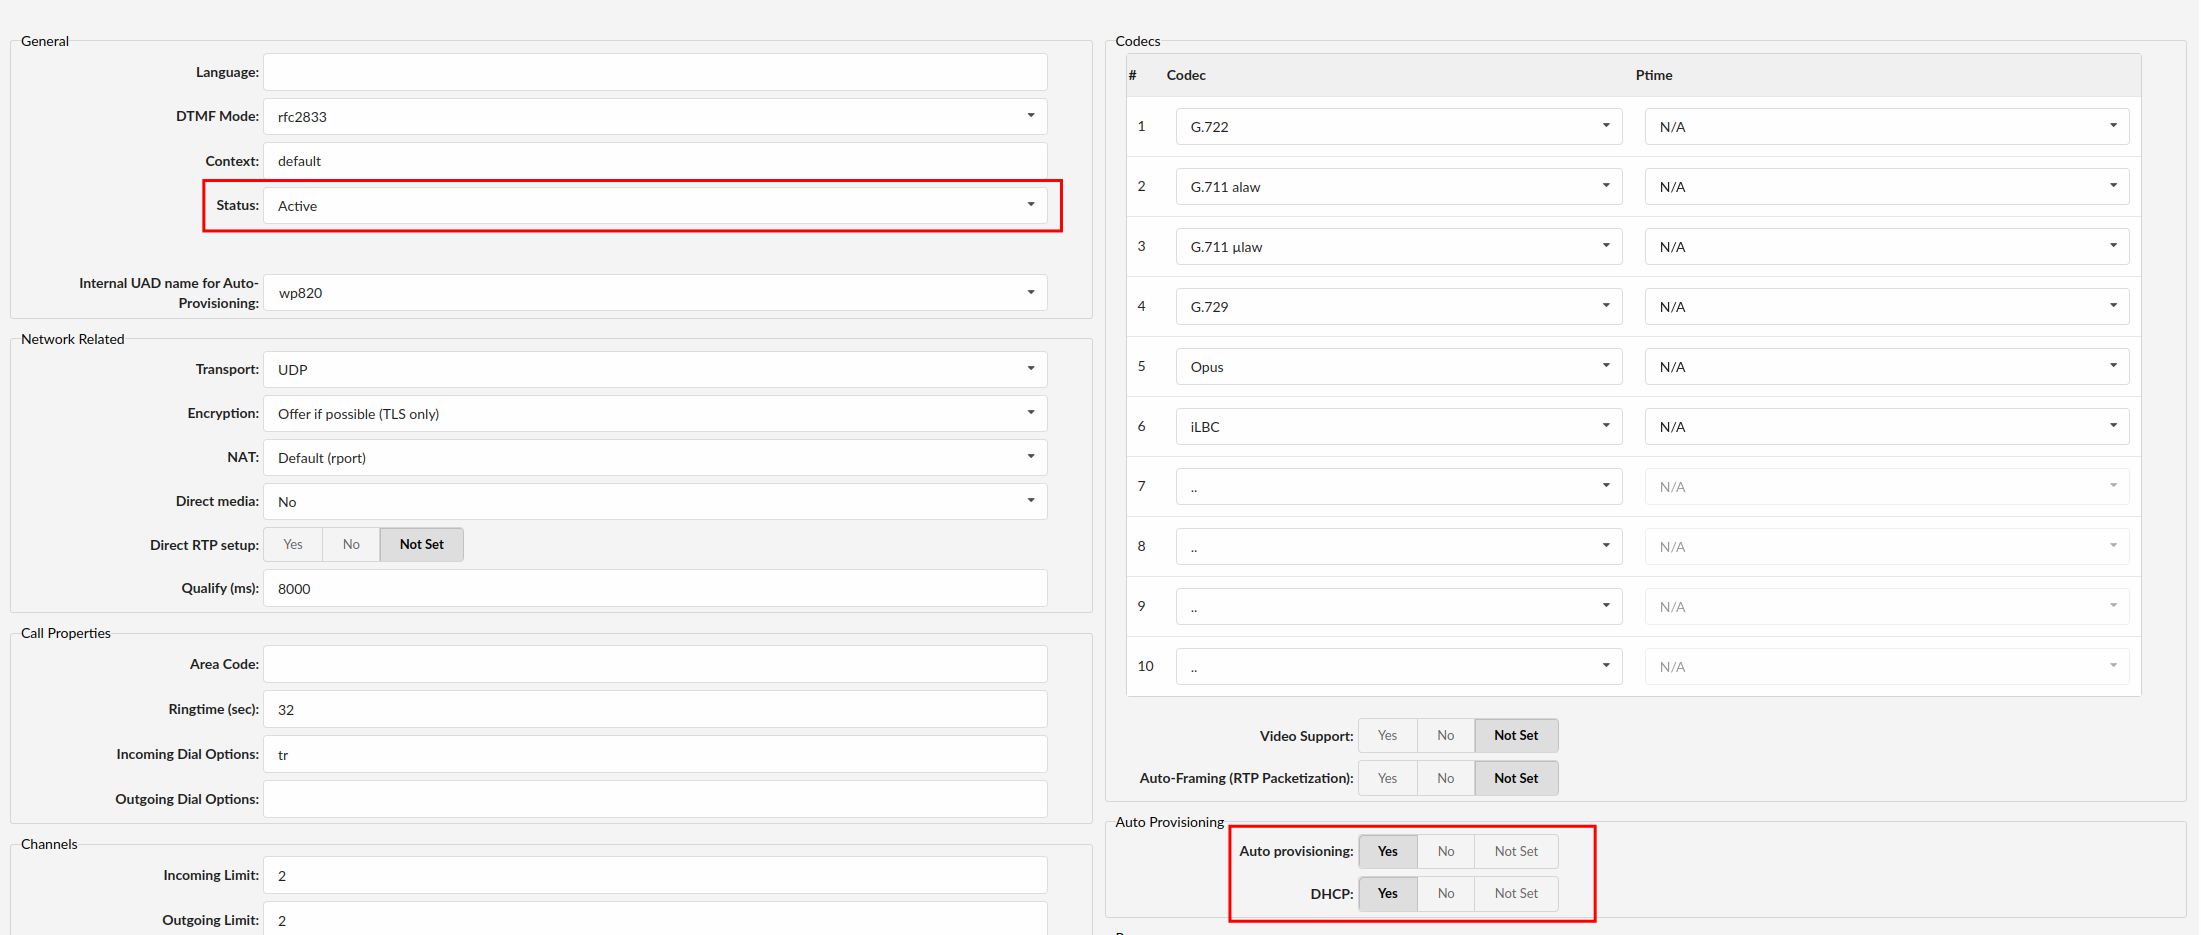Set Video Support to No

pos(1446,736)
